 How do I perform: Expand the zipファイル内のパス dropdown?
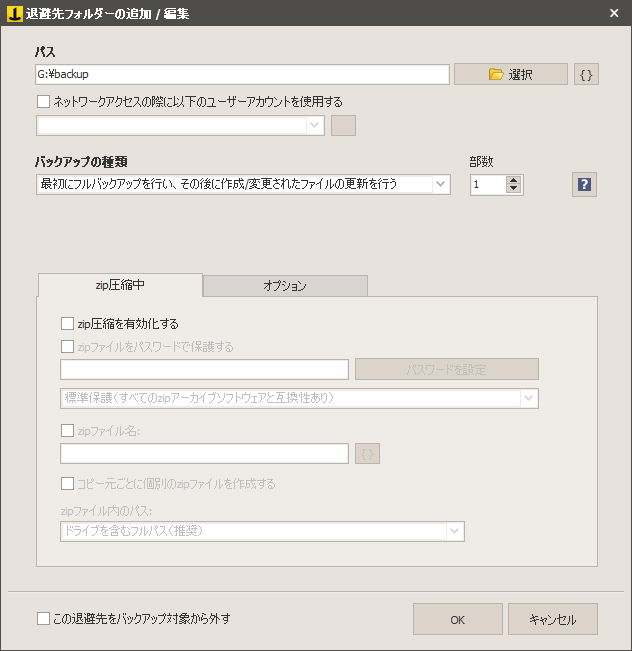[455, 531]
